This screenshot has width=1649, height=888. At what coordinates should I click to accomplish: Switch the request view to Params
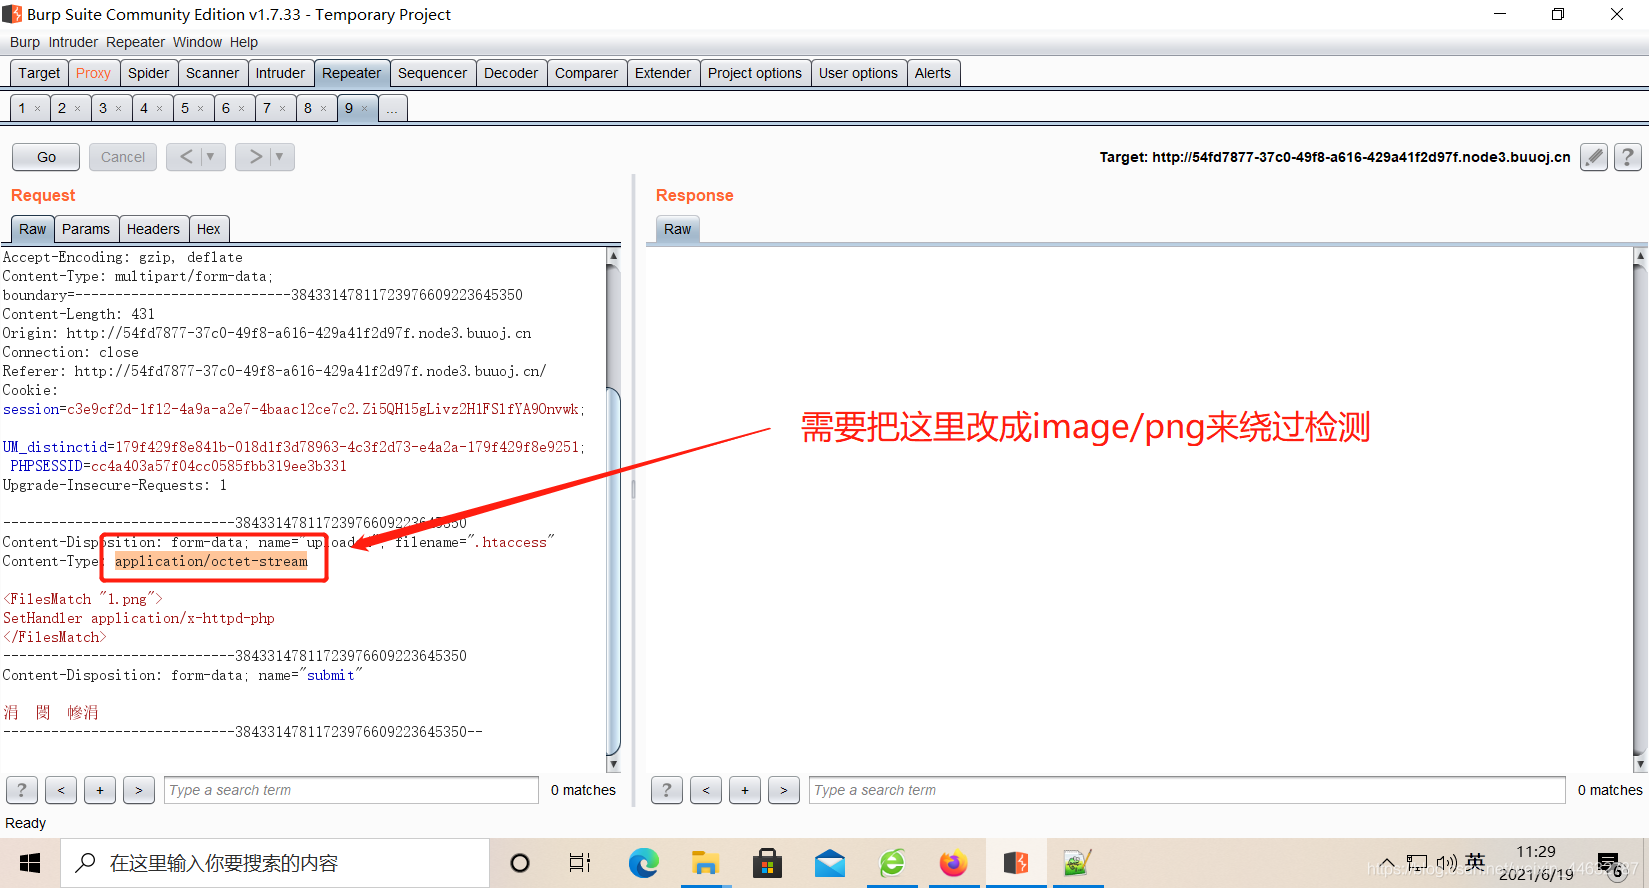(x=86, y=229)
